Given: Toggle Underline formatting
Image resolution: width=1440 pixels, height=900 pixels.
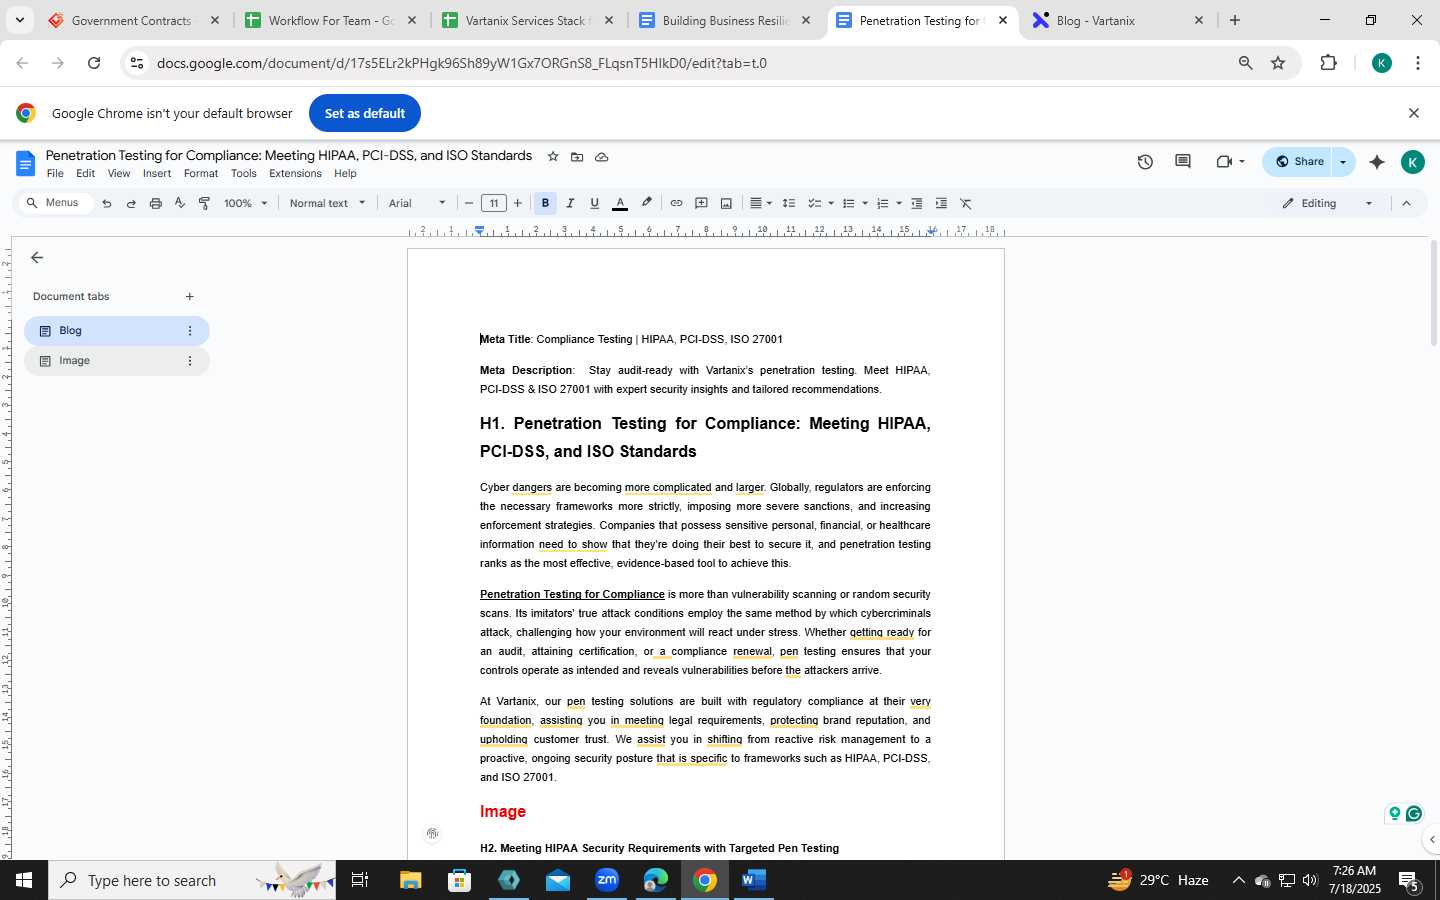Looking at the screenshot, I should point(594,203).
